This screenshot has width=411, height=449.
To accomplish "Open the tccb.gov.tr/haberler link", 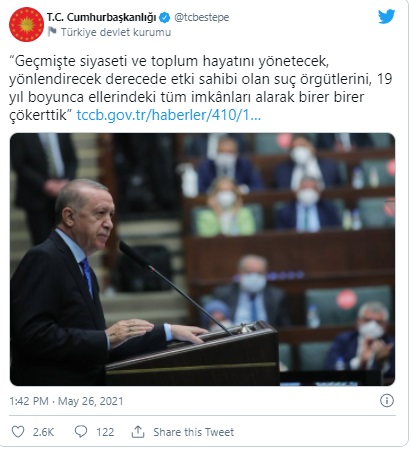I will [x=169, y=115].
